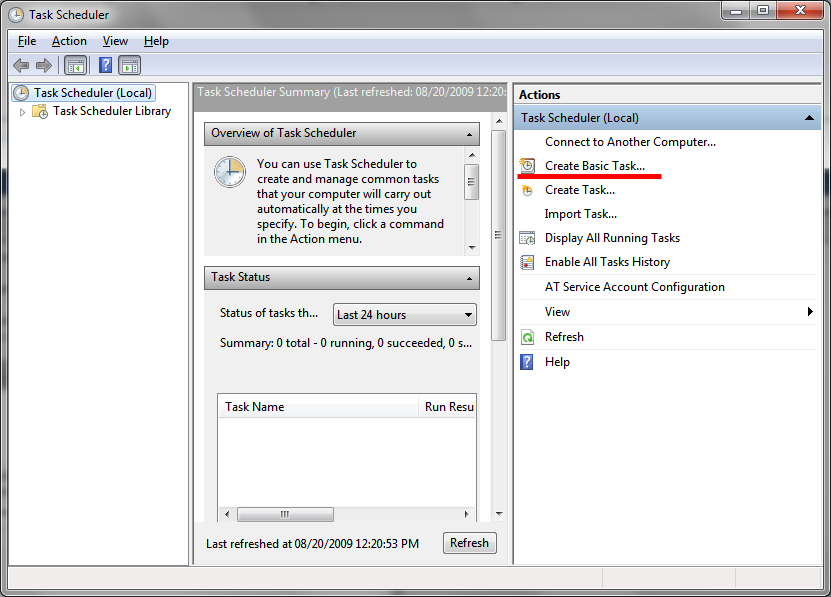Click Connect to Another Computer...
Screen dimensions: 831x597
(x=630, y=142)
